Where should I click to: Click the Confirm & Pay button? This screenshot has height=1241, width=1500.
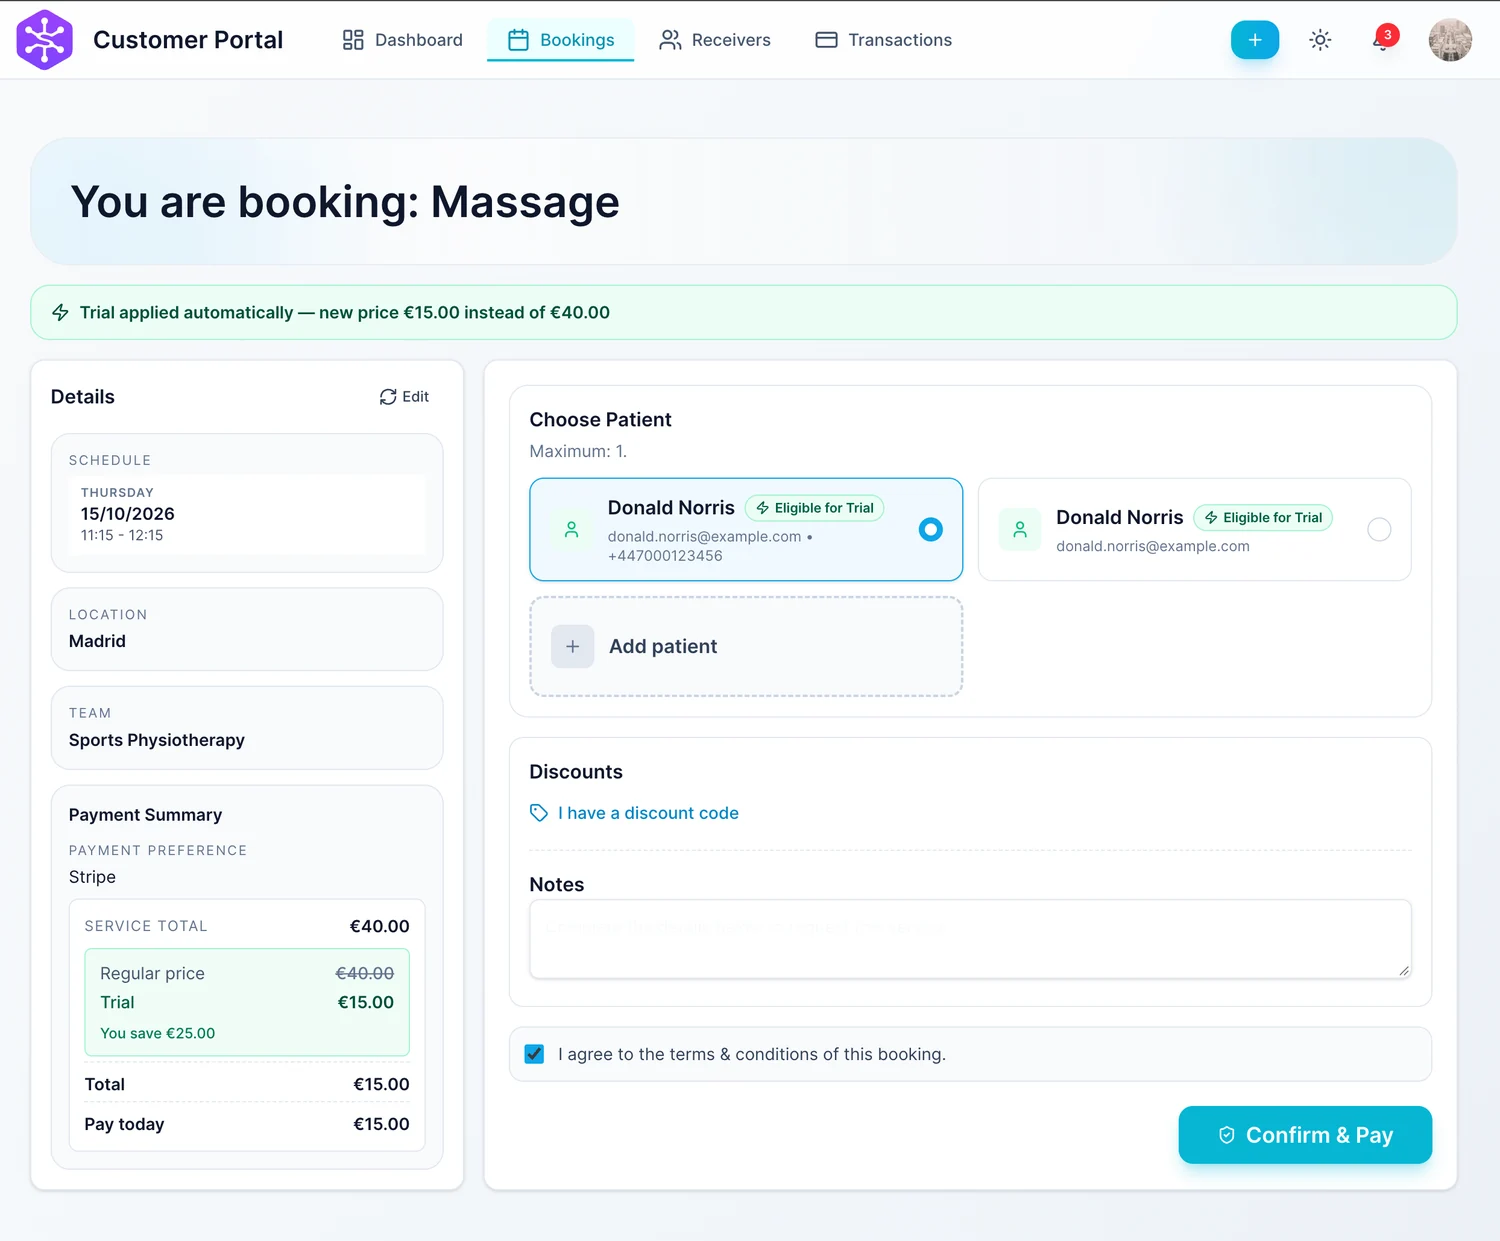pos(1305,1135)
